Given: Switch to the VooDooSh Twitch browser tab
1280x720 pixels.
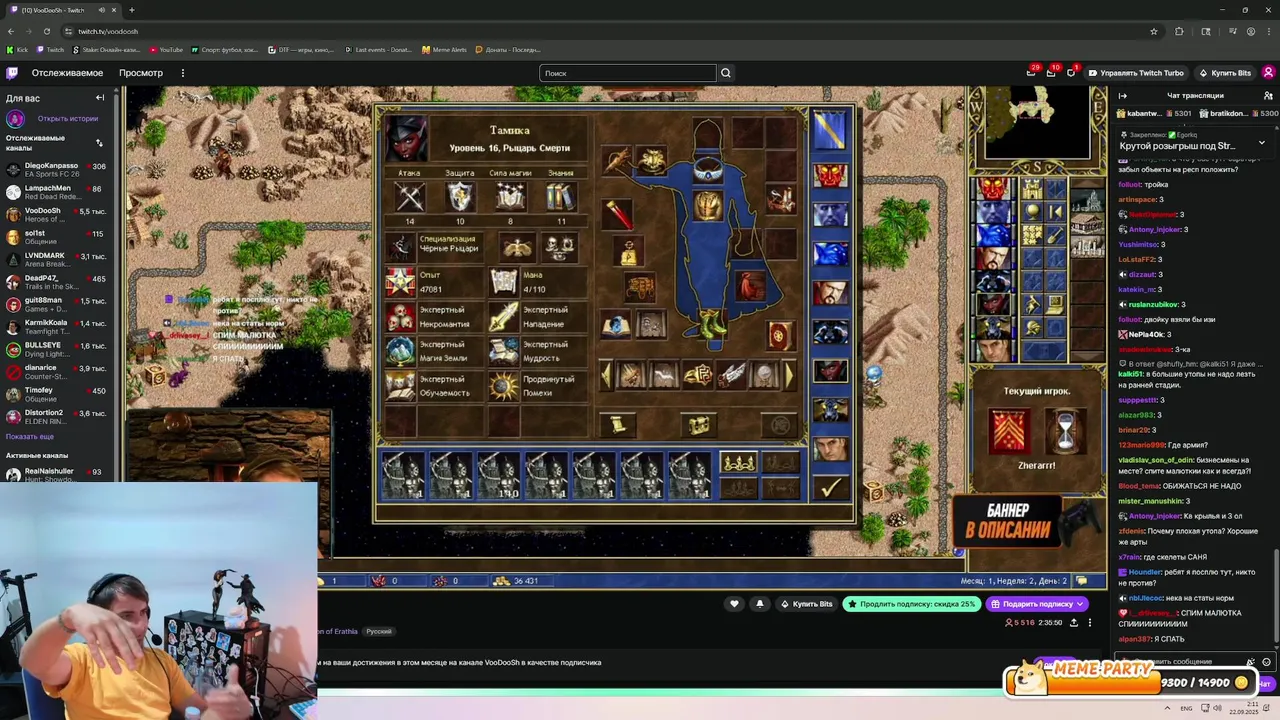Looking at the screenshot, I should pyautogui.click(x=62, y=10).
